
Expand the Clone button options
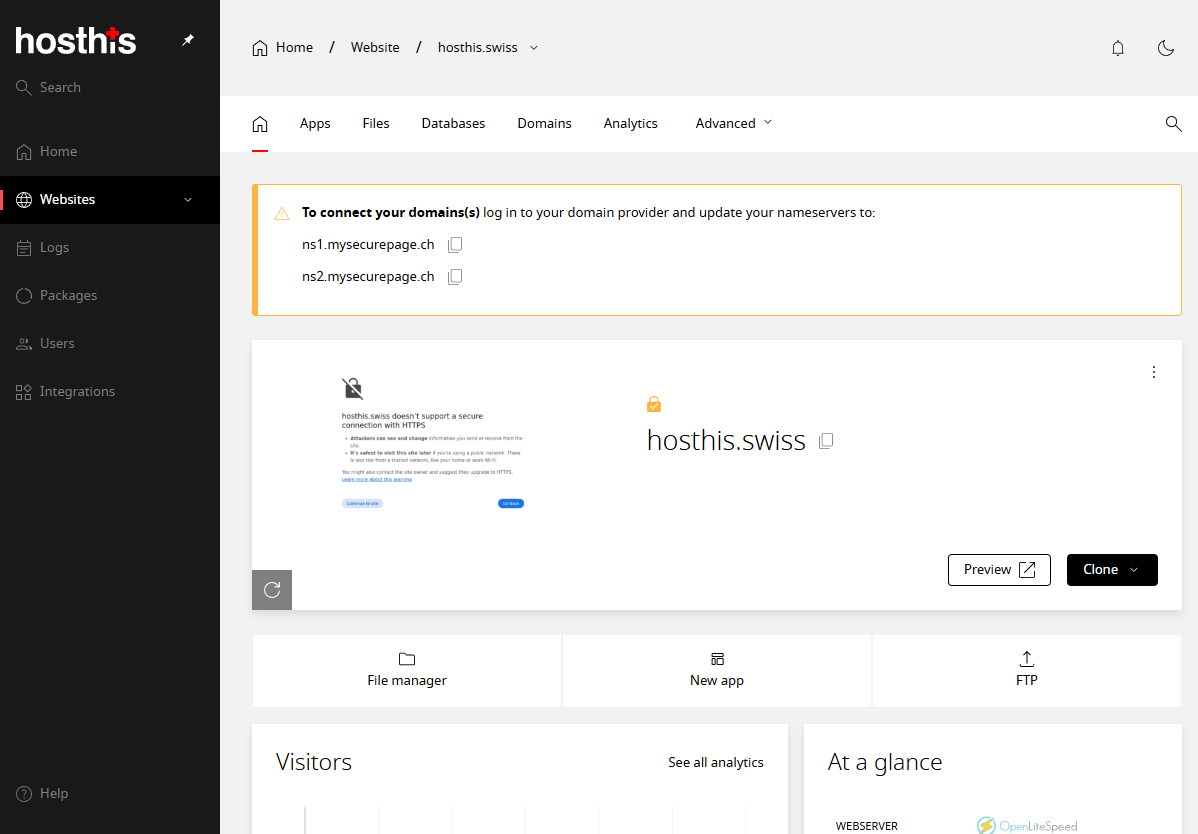pos(1133,569)
